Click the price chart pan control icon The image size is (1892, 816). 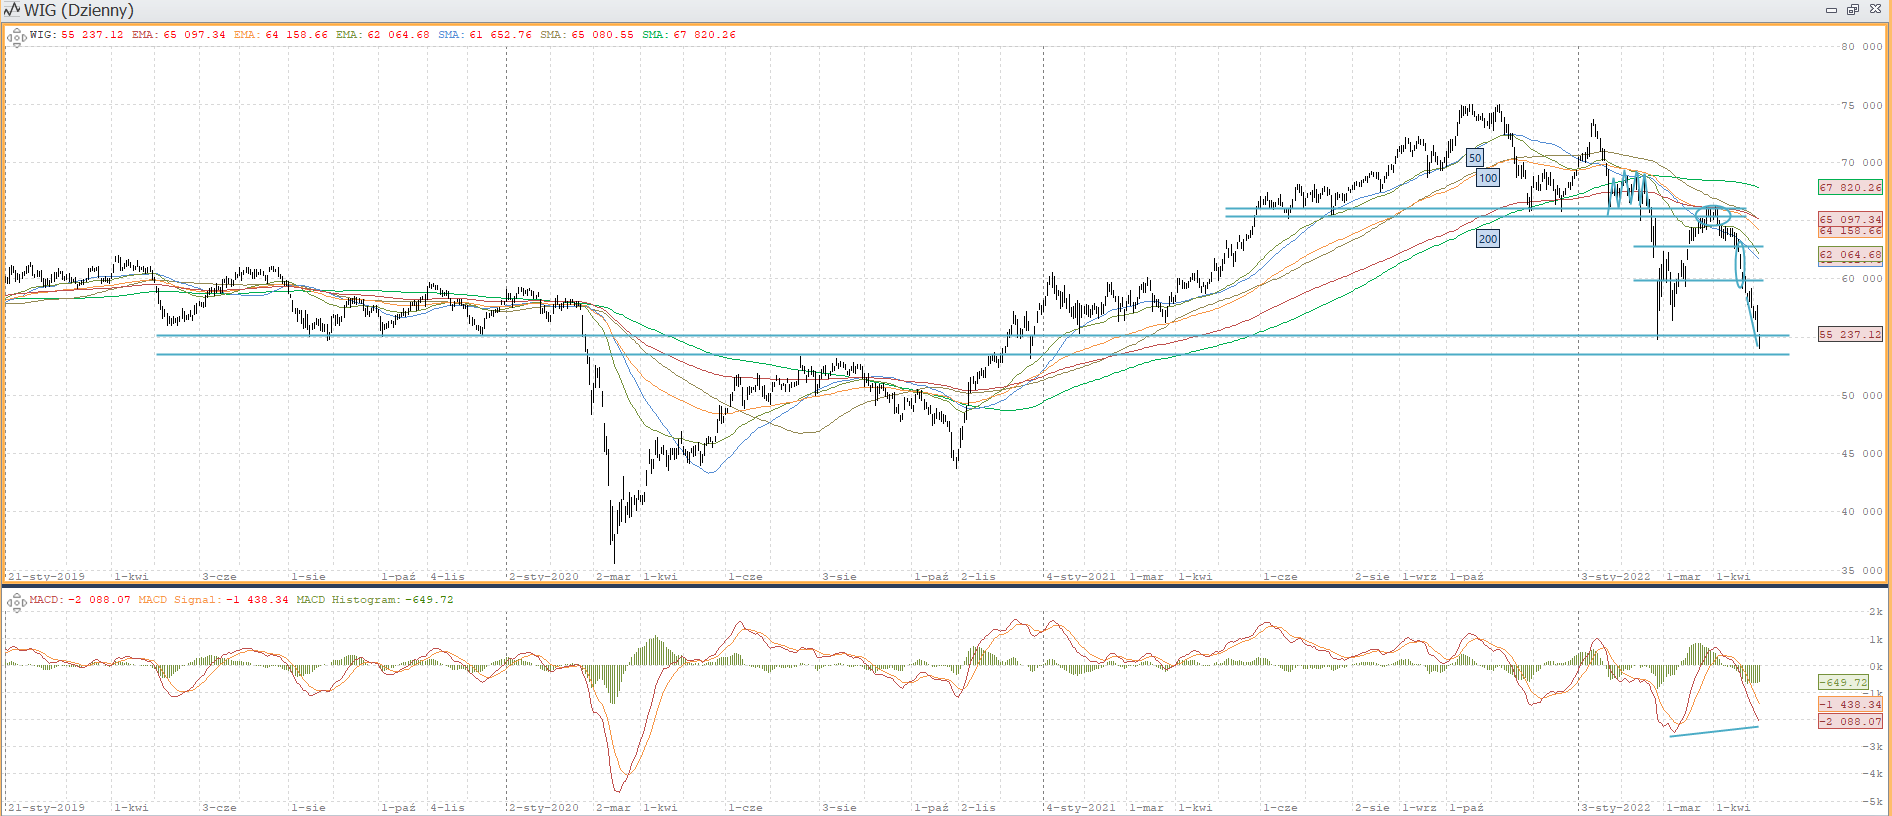click(16, 38)
